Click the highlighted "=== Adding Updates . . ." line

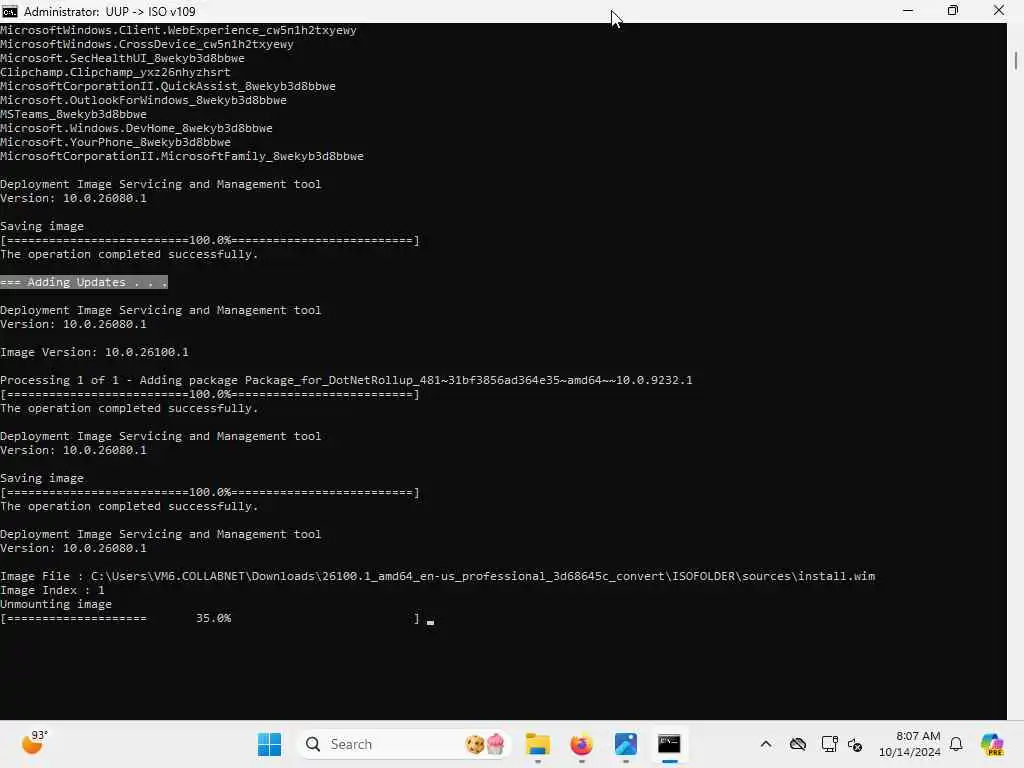84,282
